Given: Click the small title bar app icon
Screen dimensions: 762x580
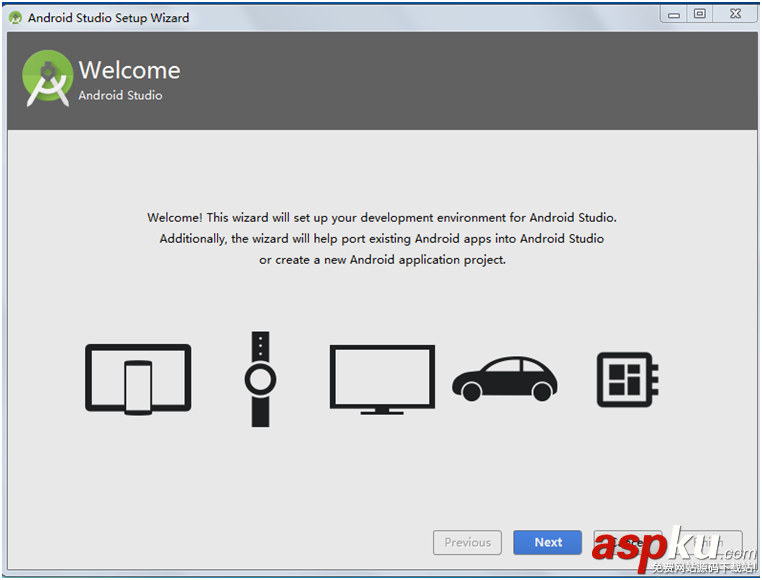Looking at the screenshot, I should click(x=16, y=18).
